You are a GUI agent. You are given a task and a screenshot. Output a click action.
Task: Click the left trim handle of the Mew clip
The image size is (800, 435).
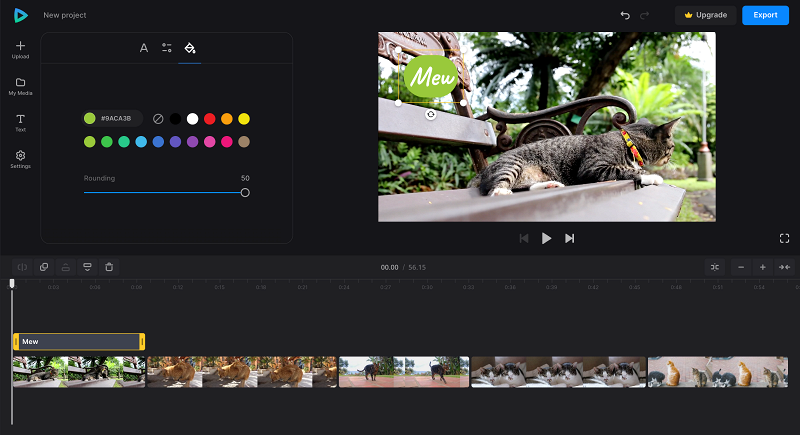click(16, 342)
